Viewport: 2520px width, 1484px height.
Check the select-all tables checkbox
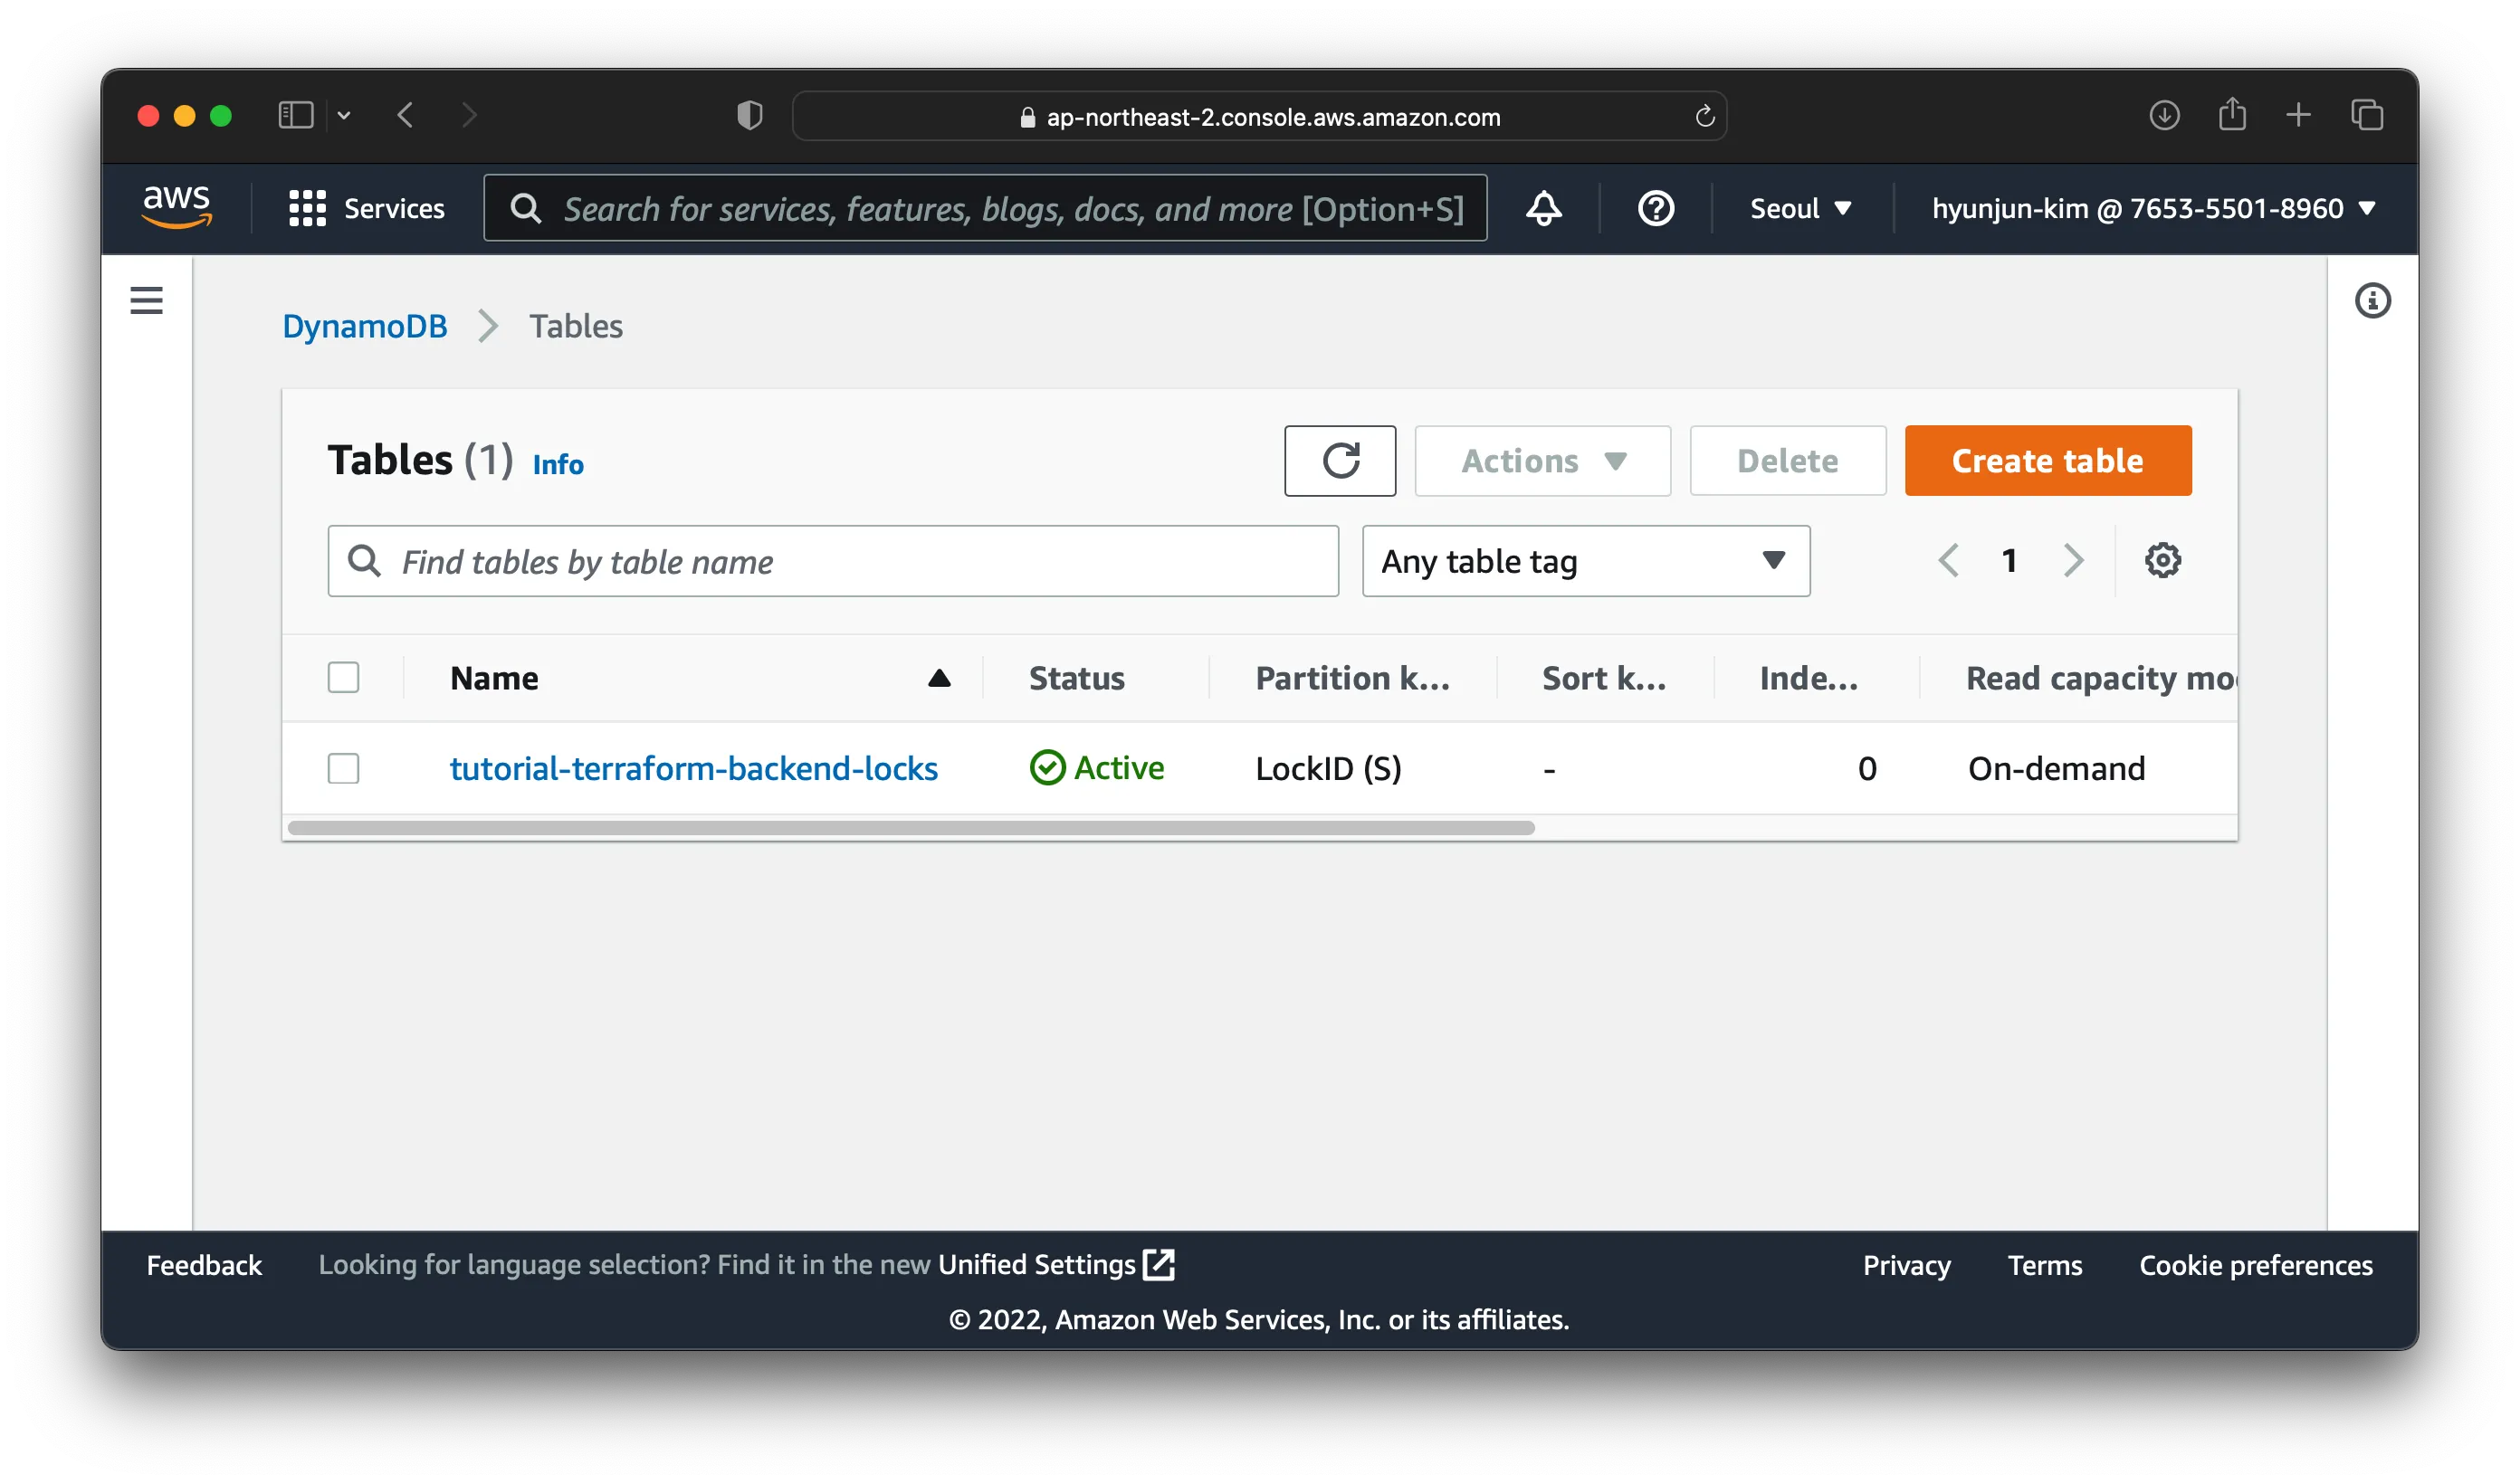343,677
